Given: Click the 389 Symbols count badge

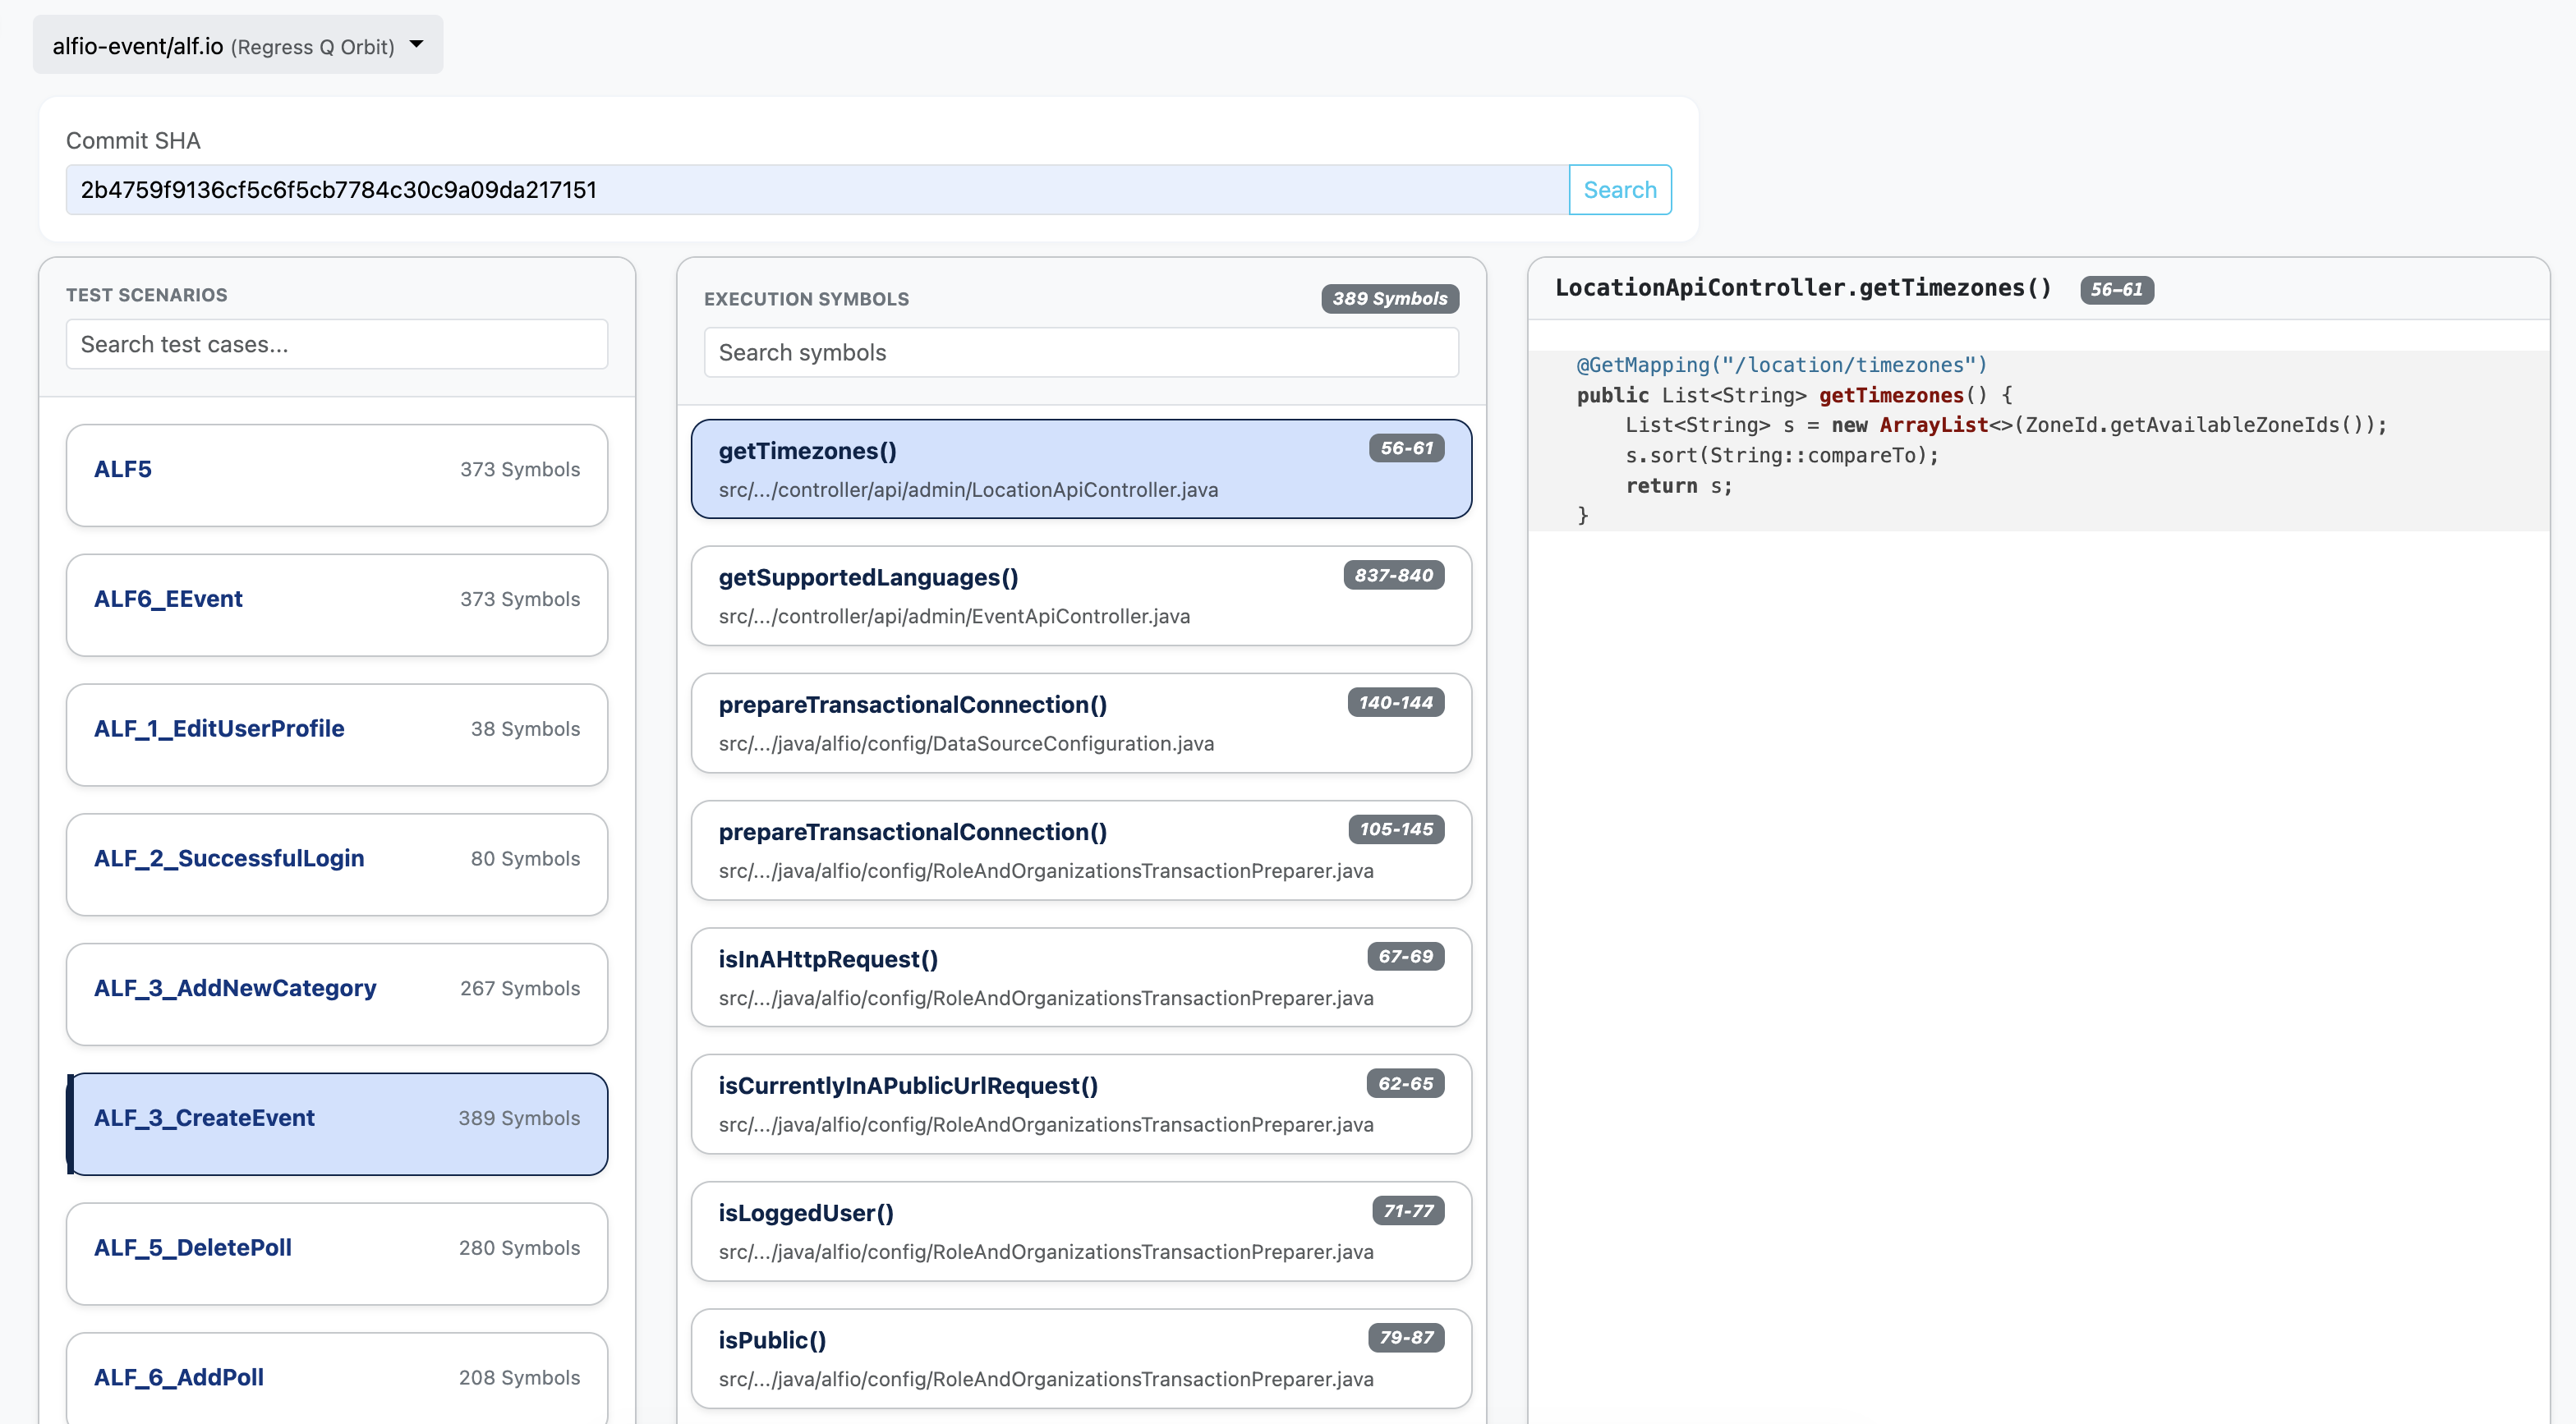Looking at the screenshot, I should click(x=1389, y=298).
